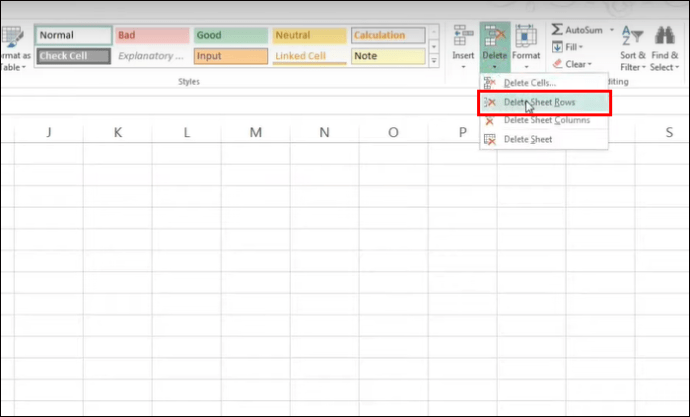
Task: Select column M header
Action: pos(256,132)
